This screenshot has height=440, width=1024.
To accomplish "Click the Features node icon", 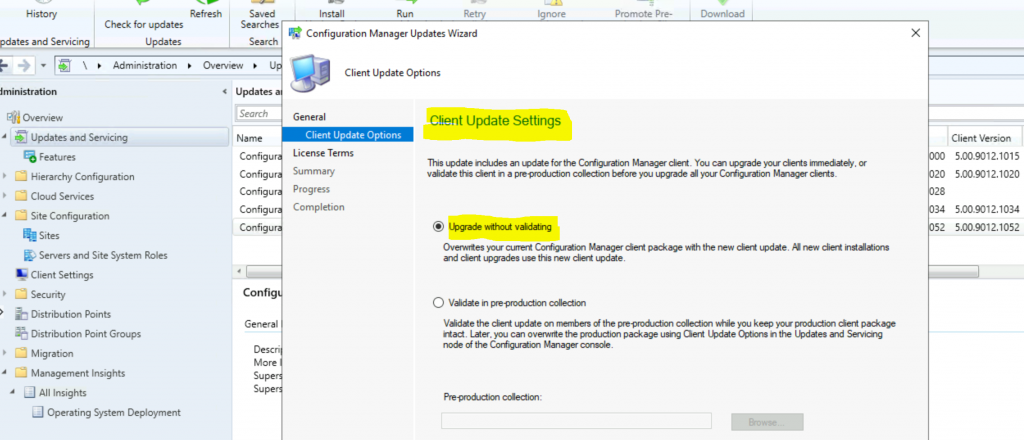I will [30, 157].
